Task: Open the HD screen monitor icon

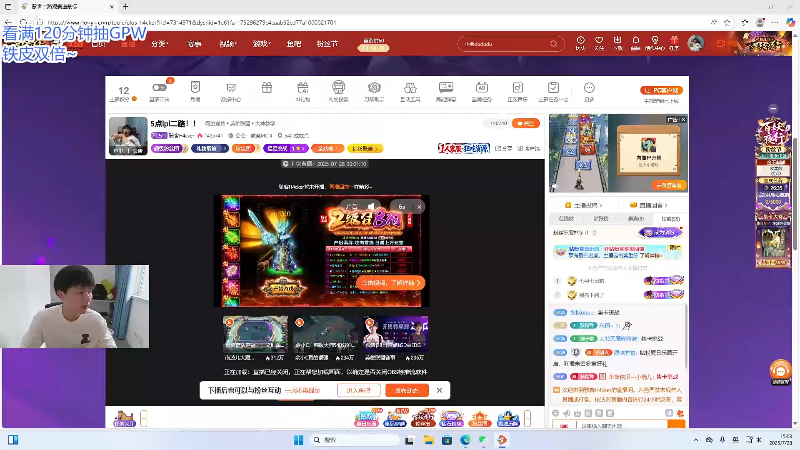Action: (x=446, y=88)
